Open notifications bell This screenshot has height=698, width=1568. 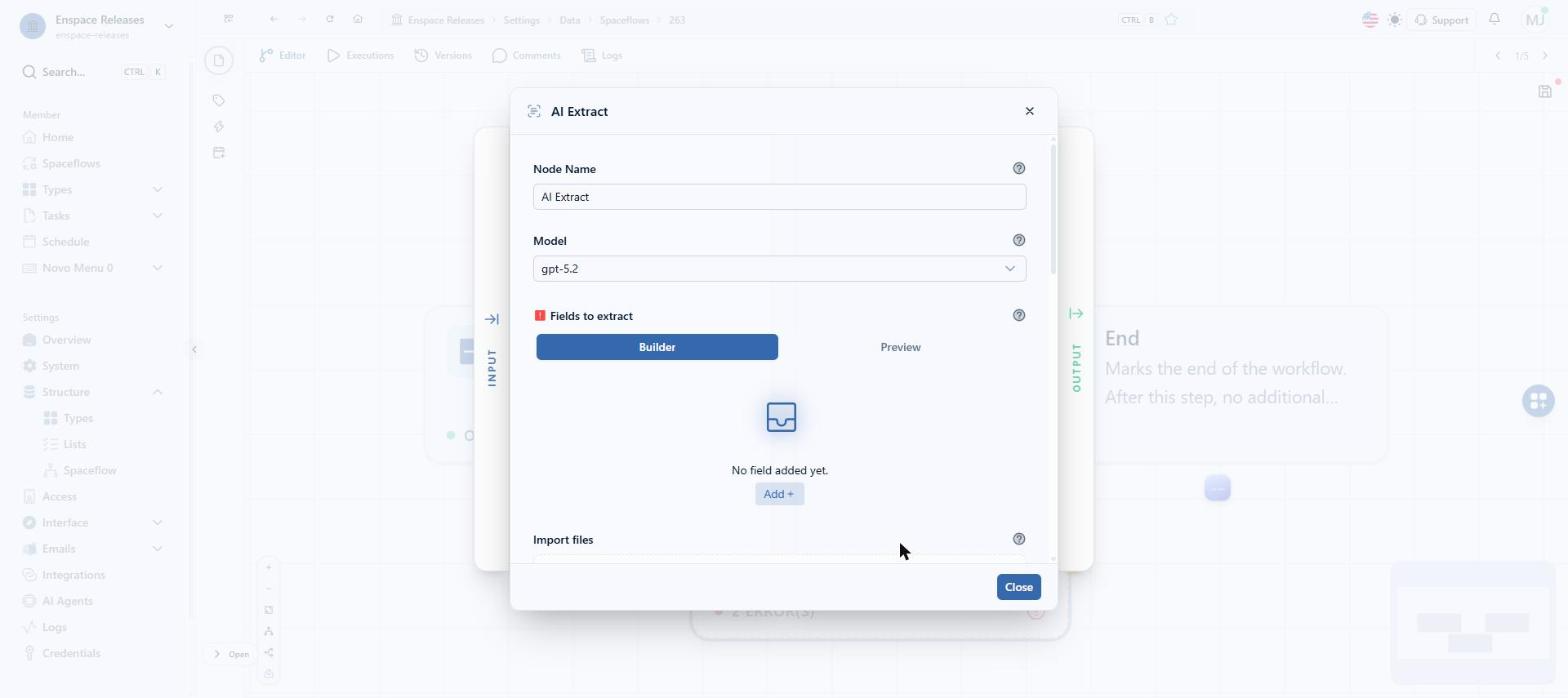(1494, 19)
